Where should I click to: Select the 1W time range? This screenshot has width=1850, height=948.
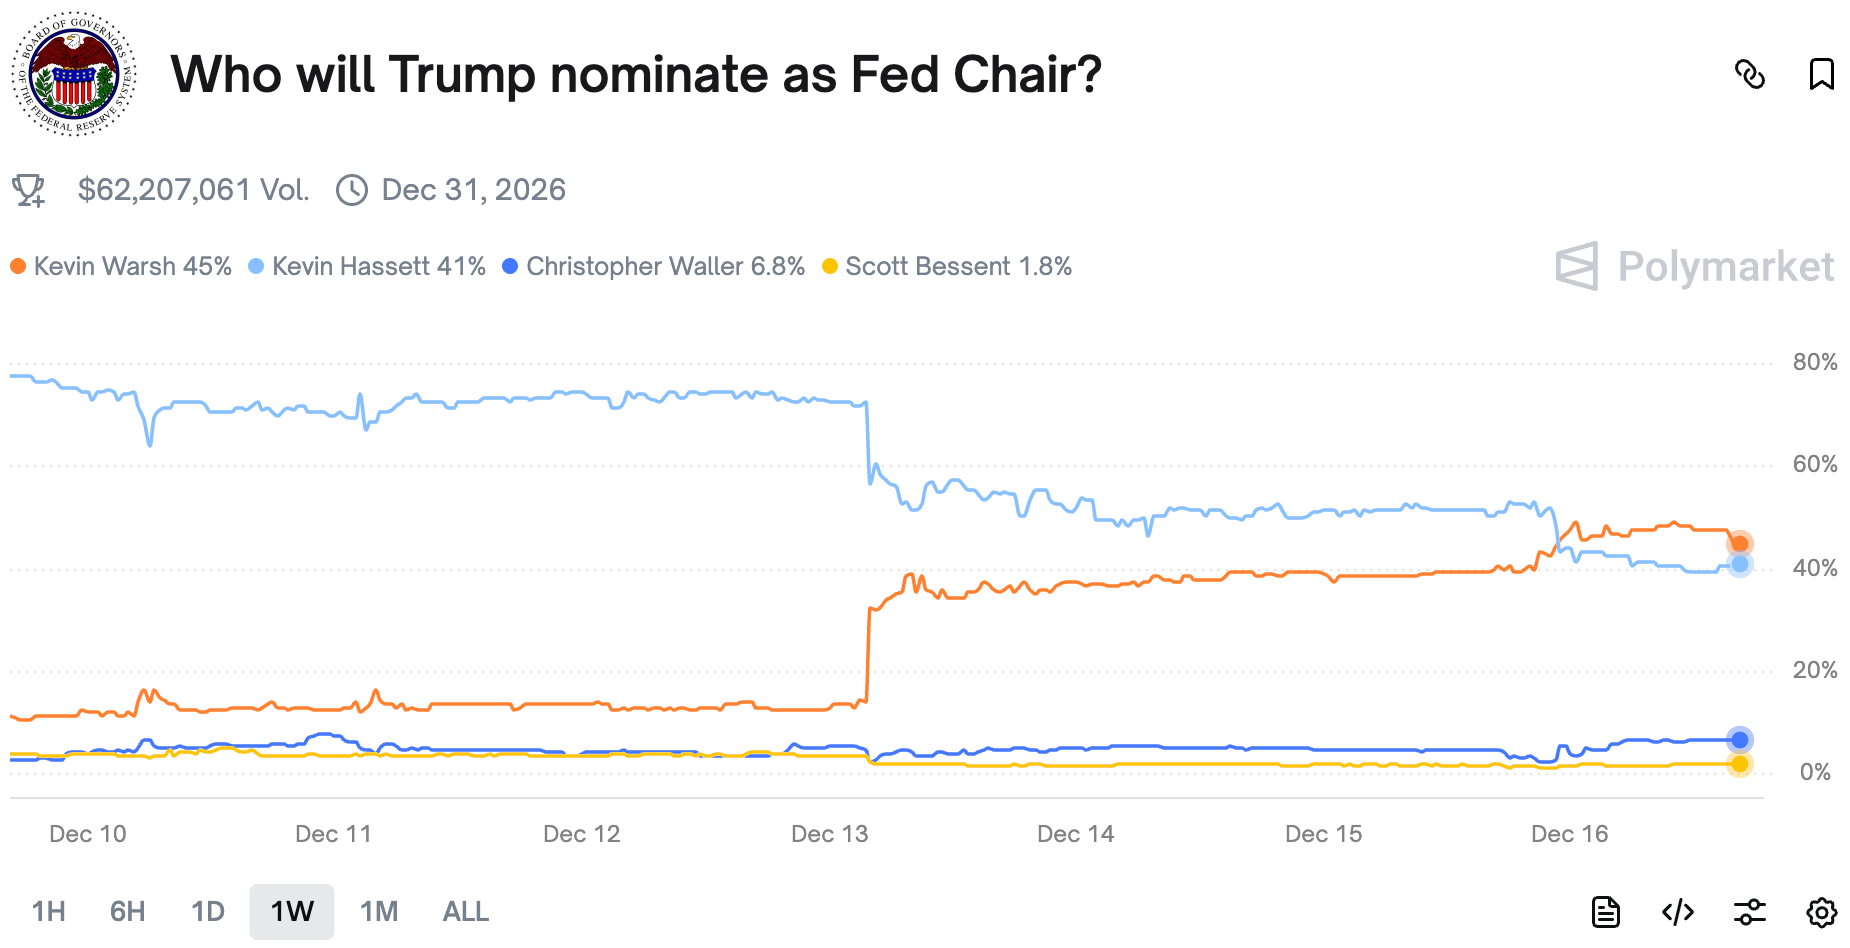point(292,912)
